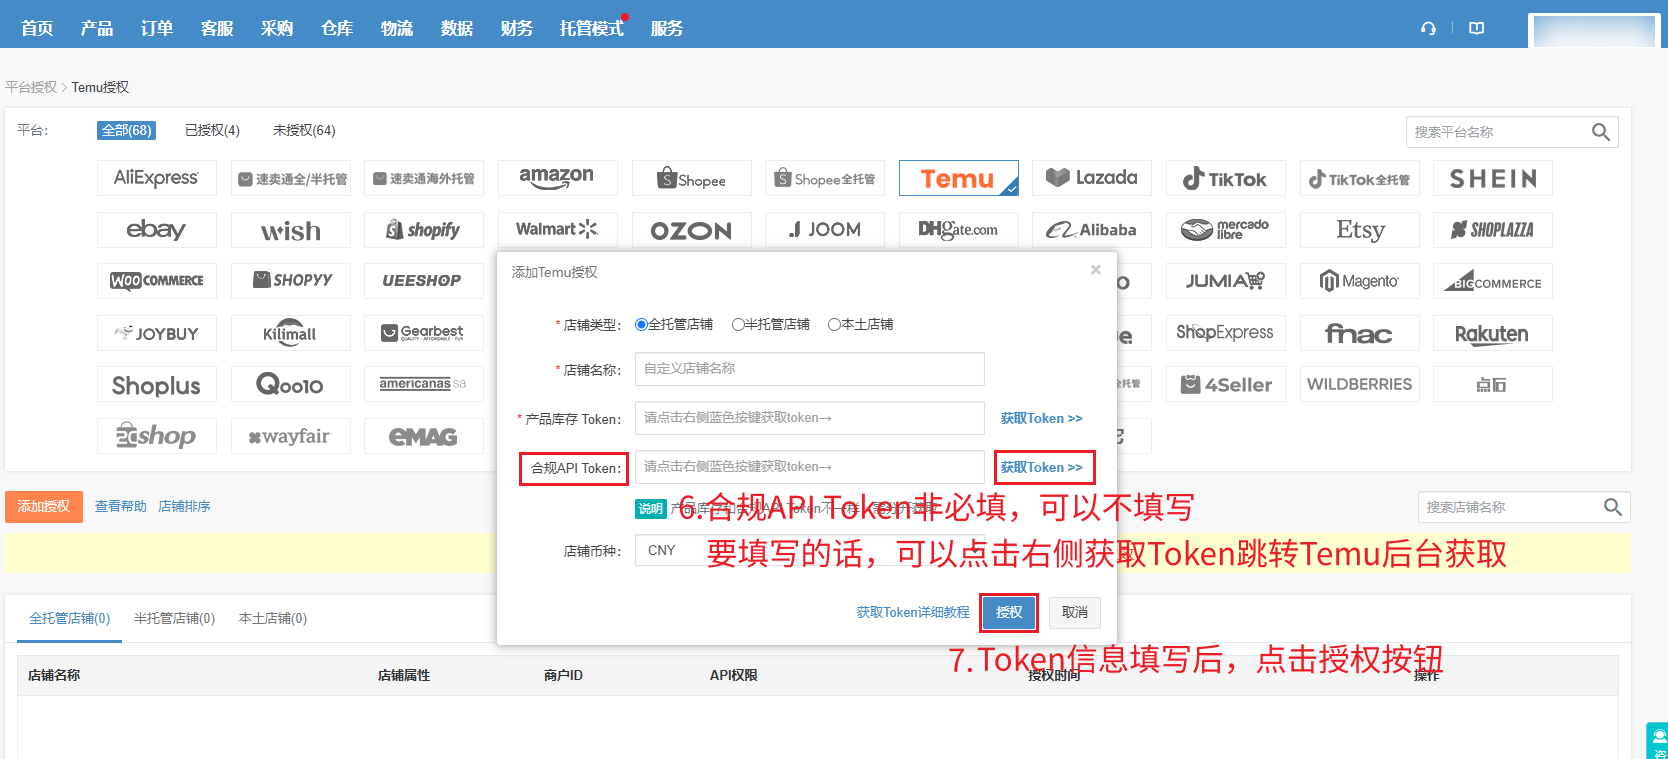Open the headset customer support icon

pos(1428,28)
